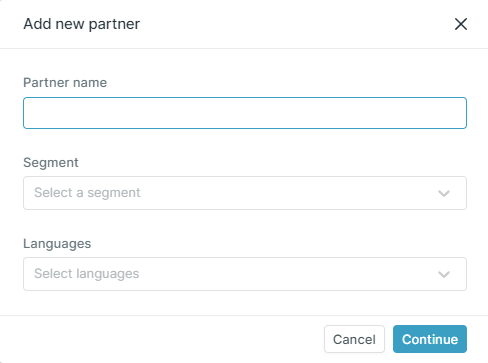Expand language options via down arrow
Screen dimensions: 488x363
click(444, 274)
